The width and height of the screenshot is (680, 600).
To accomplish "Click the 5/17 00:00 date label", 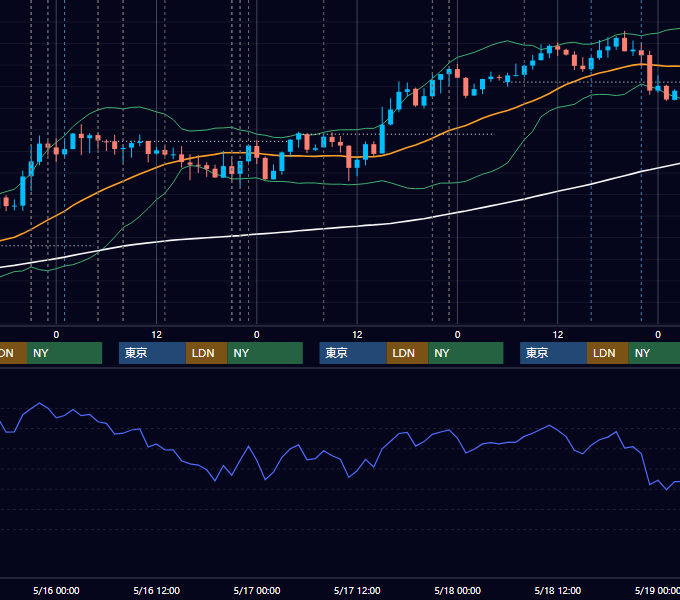I will tap(257, 590).
